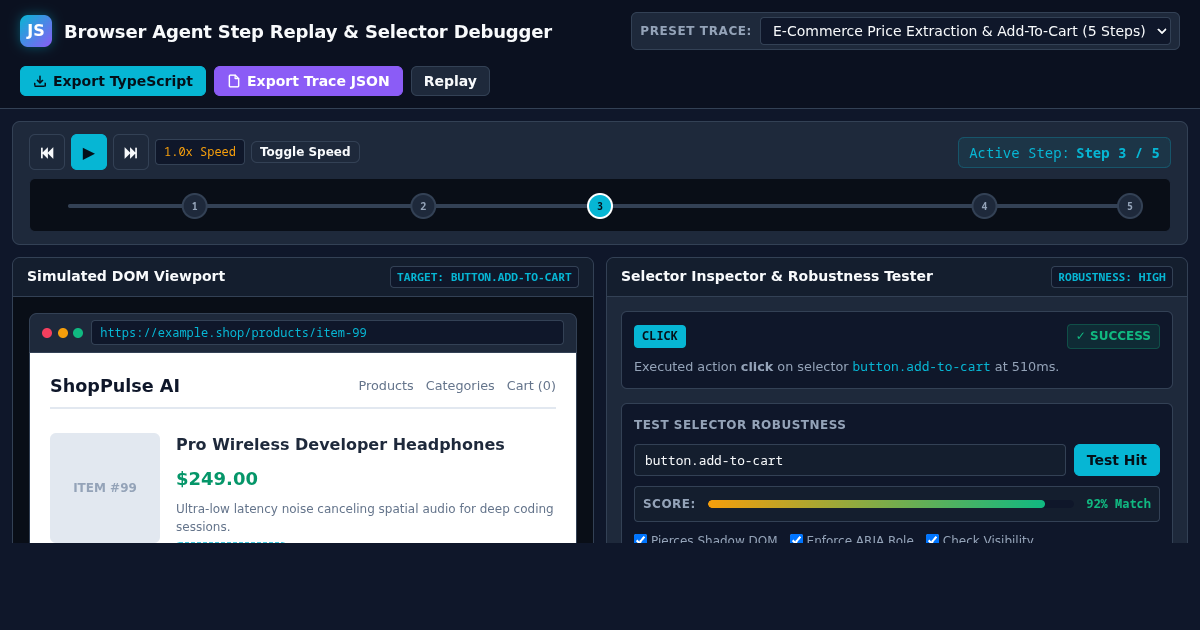Viewport: 1200px width, 630px height.
Task: Click the 92% Match score value
Action: [1118, 504]
